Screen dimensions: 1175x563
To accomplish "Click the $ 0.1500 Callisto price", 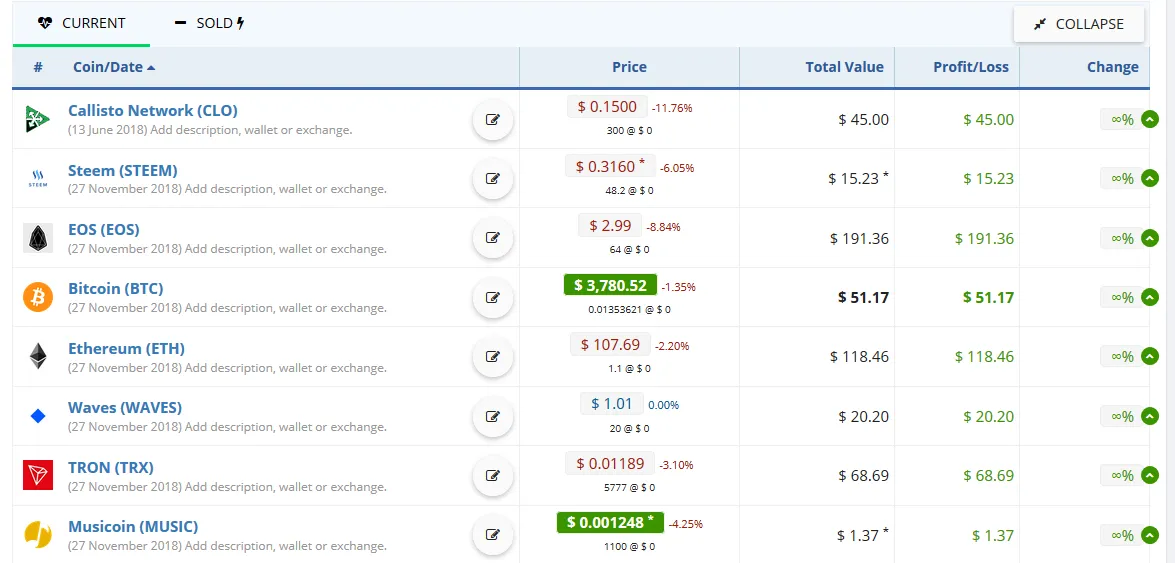I will (x=608, y=106).
